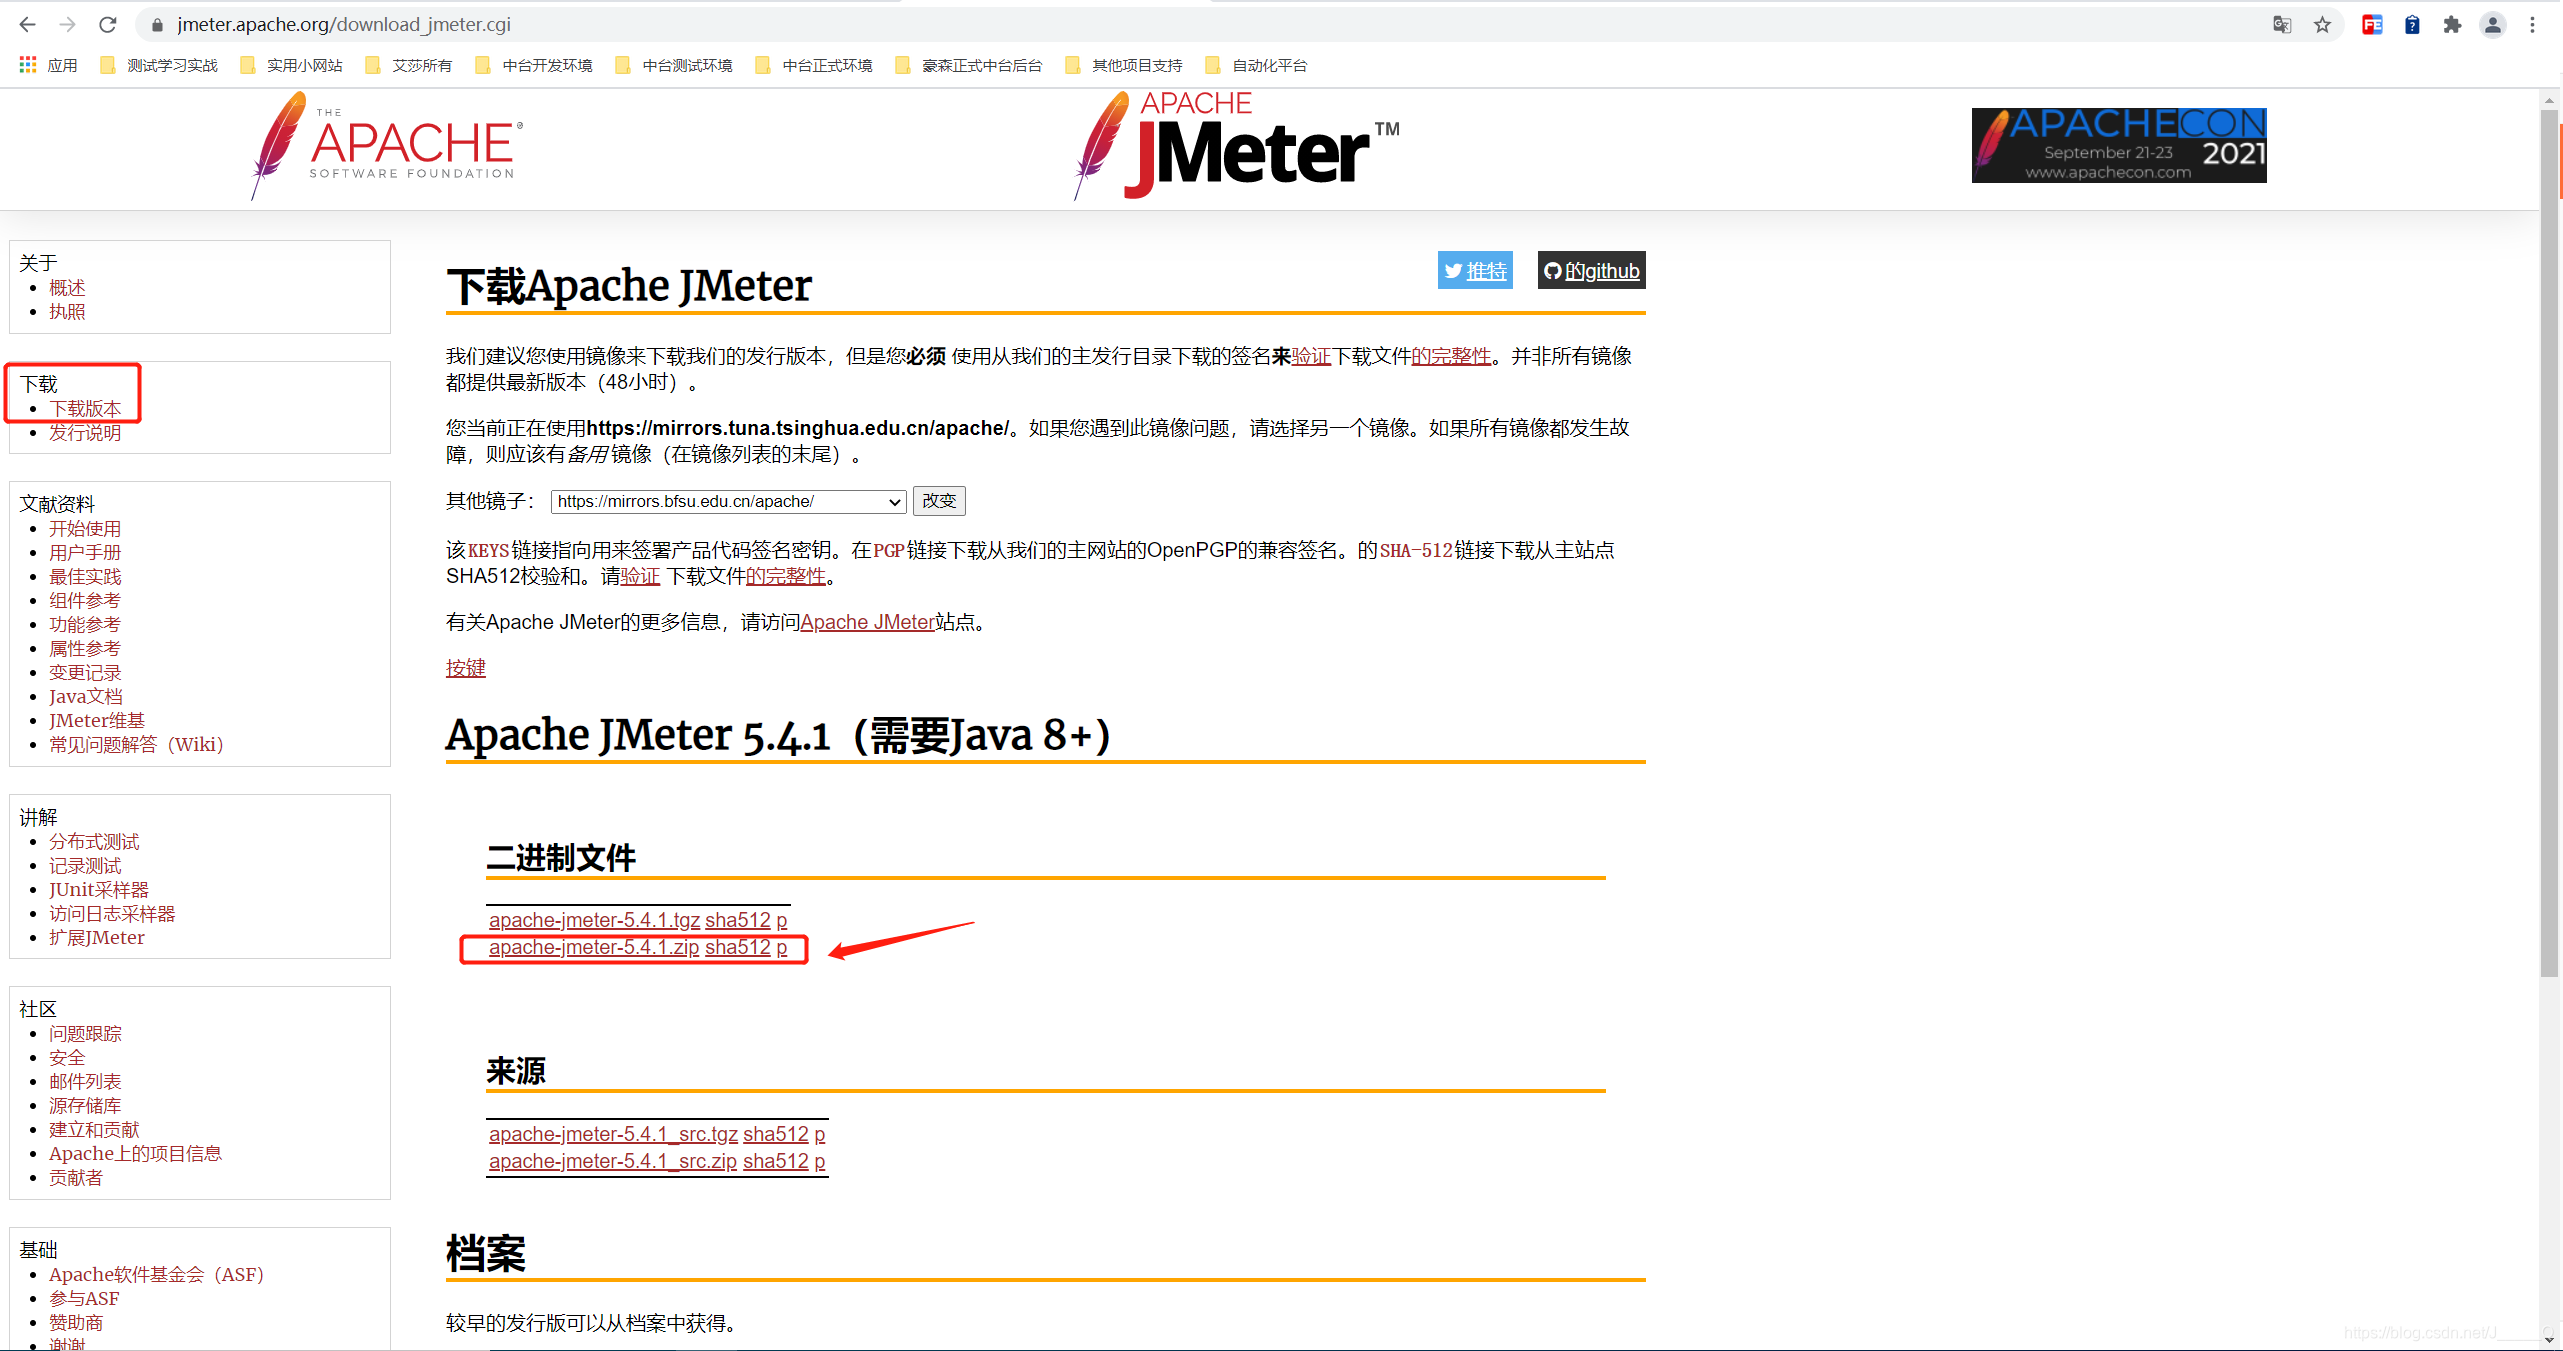Open the 源存储库 community link
This screenshot has width=2563, height=1351.
tap(85, 1105)
